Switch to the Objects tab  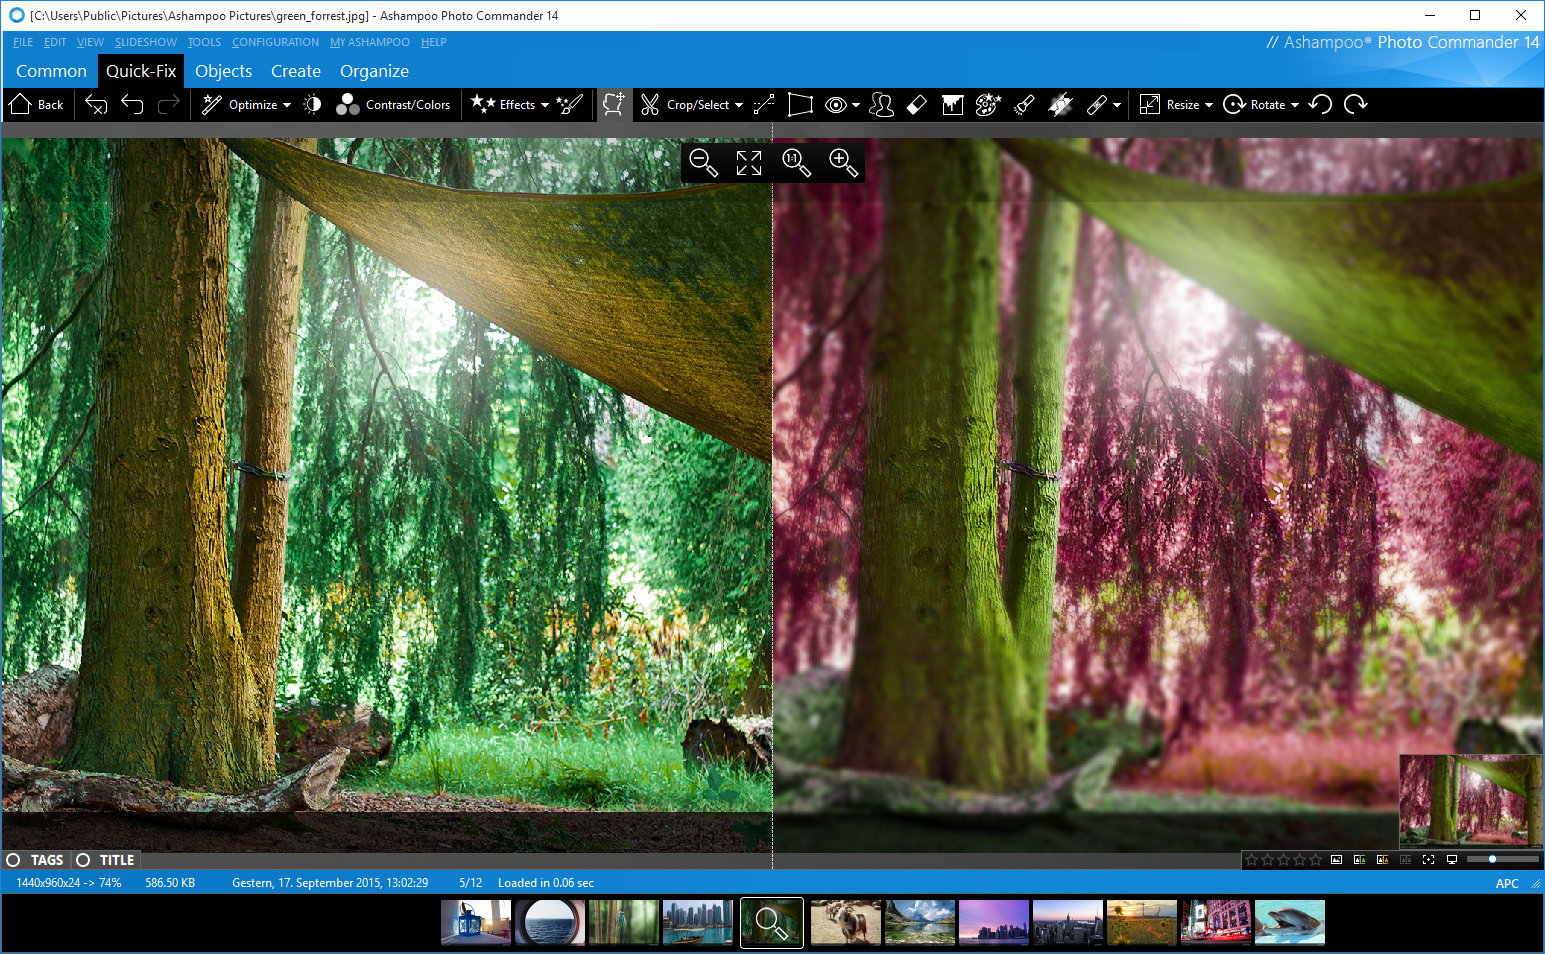[x=223, y=71]
